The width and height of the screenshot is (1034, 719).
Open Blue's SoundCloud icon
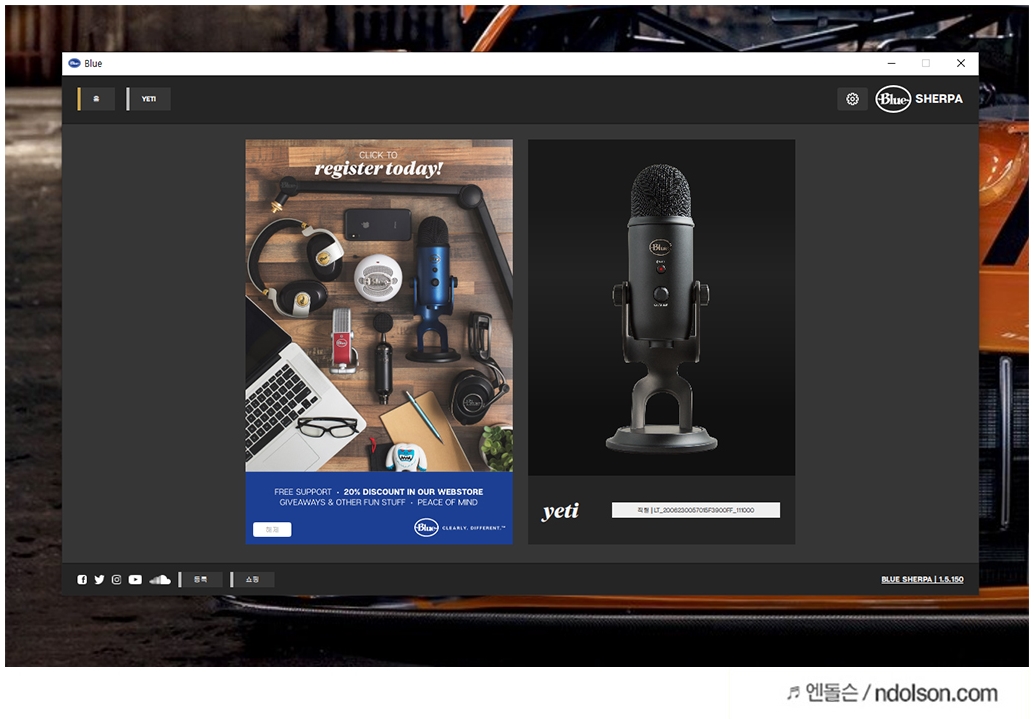pos(160,580)
